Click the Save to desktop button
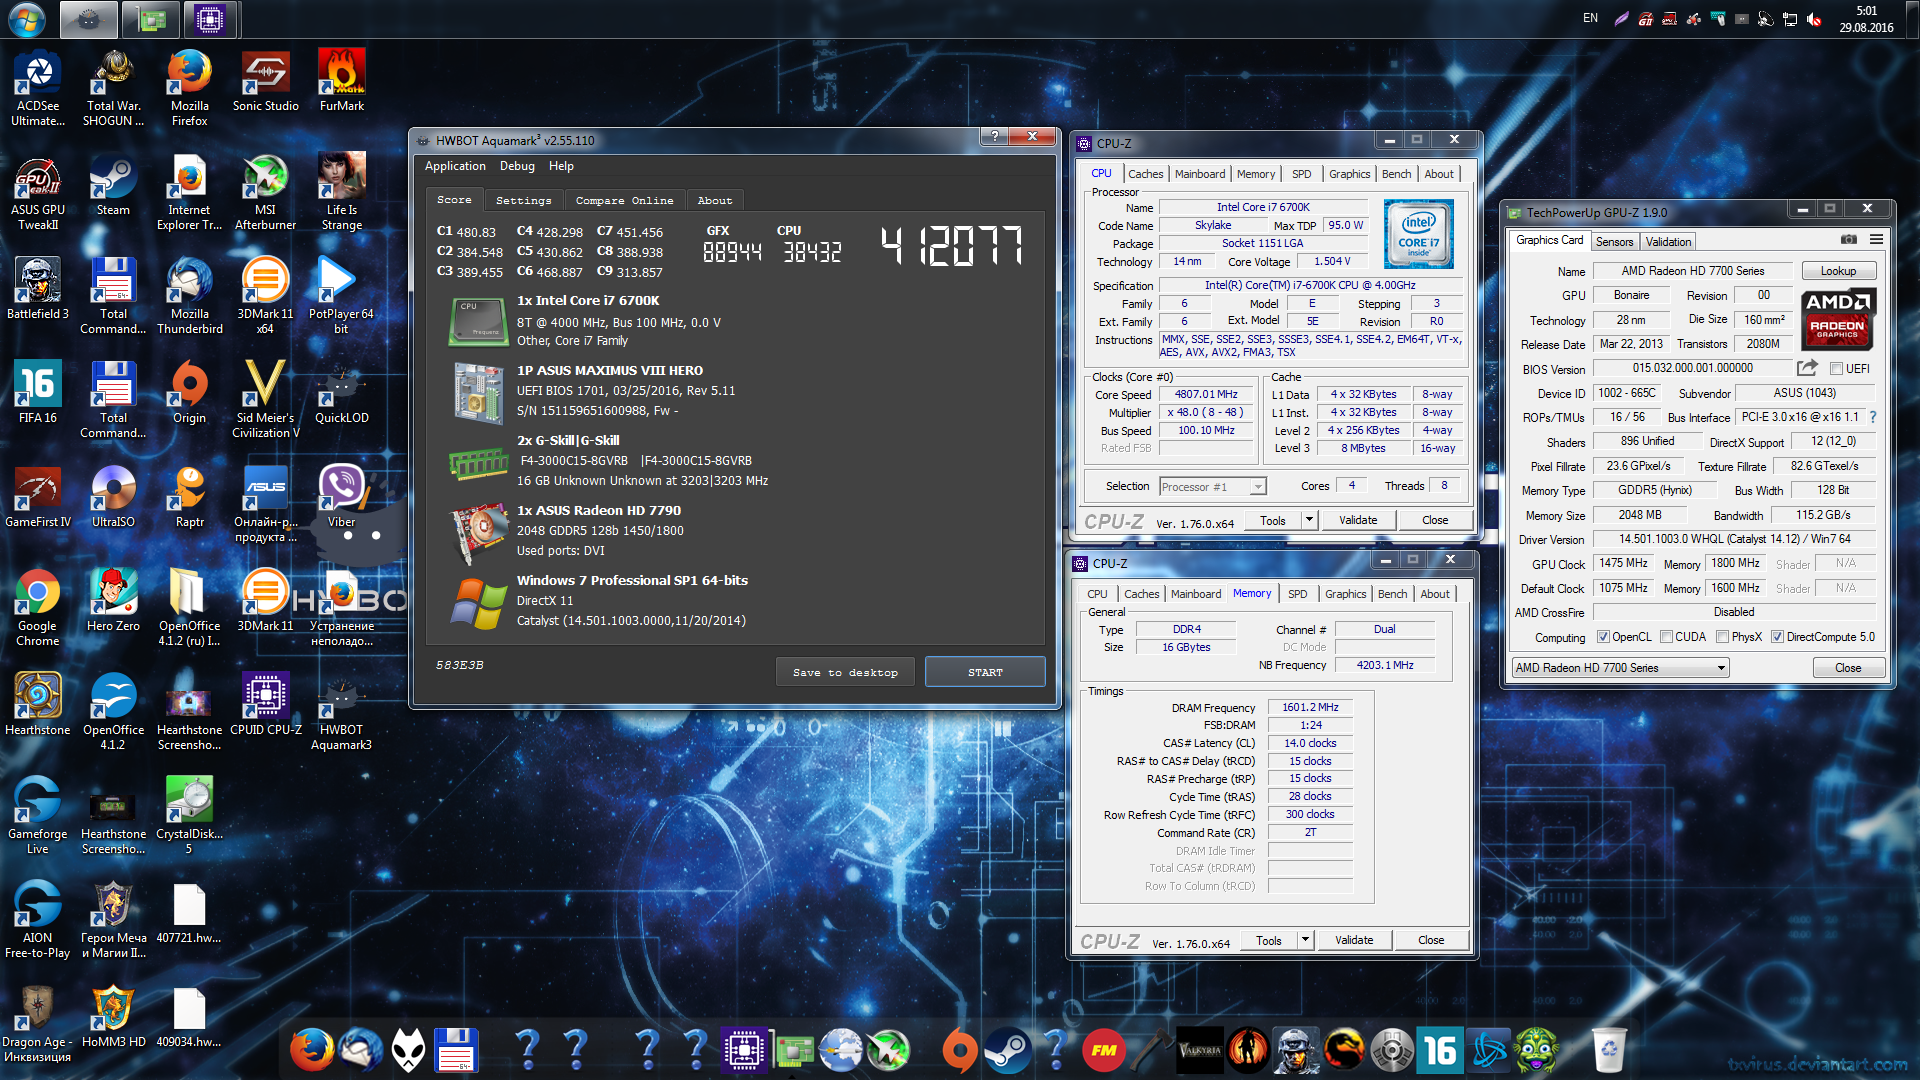1920x1080 pixels. pos(845,672)
